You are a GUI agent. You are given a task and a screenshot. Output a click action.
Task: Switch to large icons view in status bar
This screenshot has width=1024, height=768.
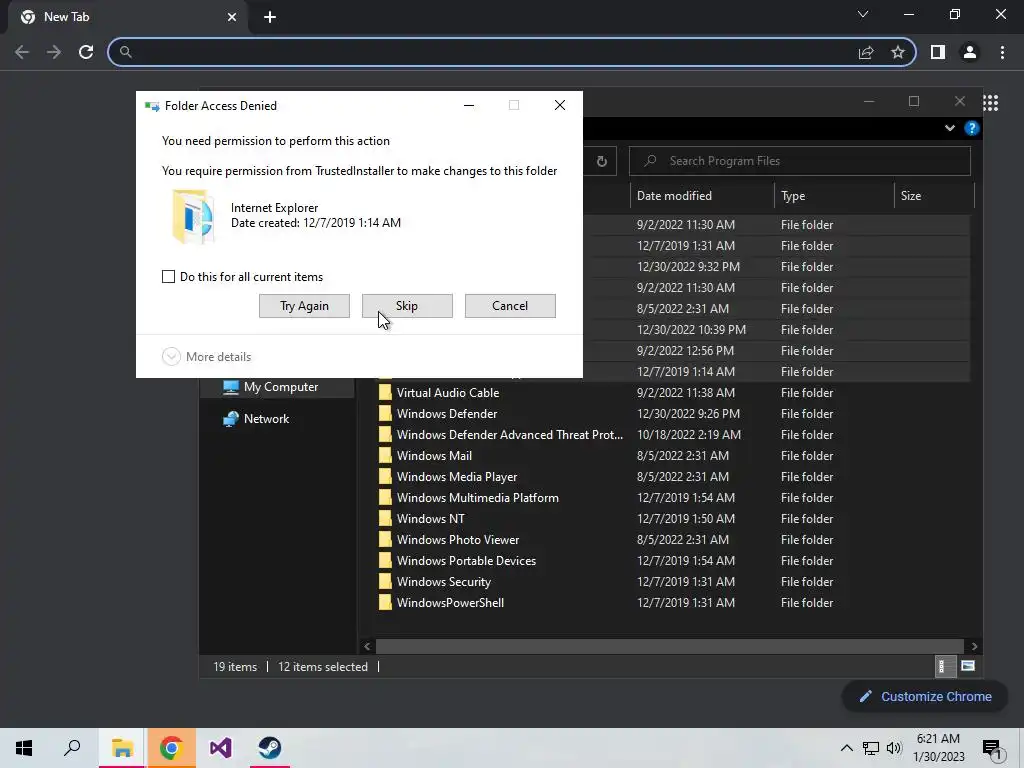pos(968,667)
